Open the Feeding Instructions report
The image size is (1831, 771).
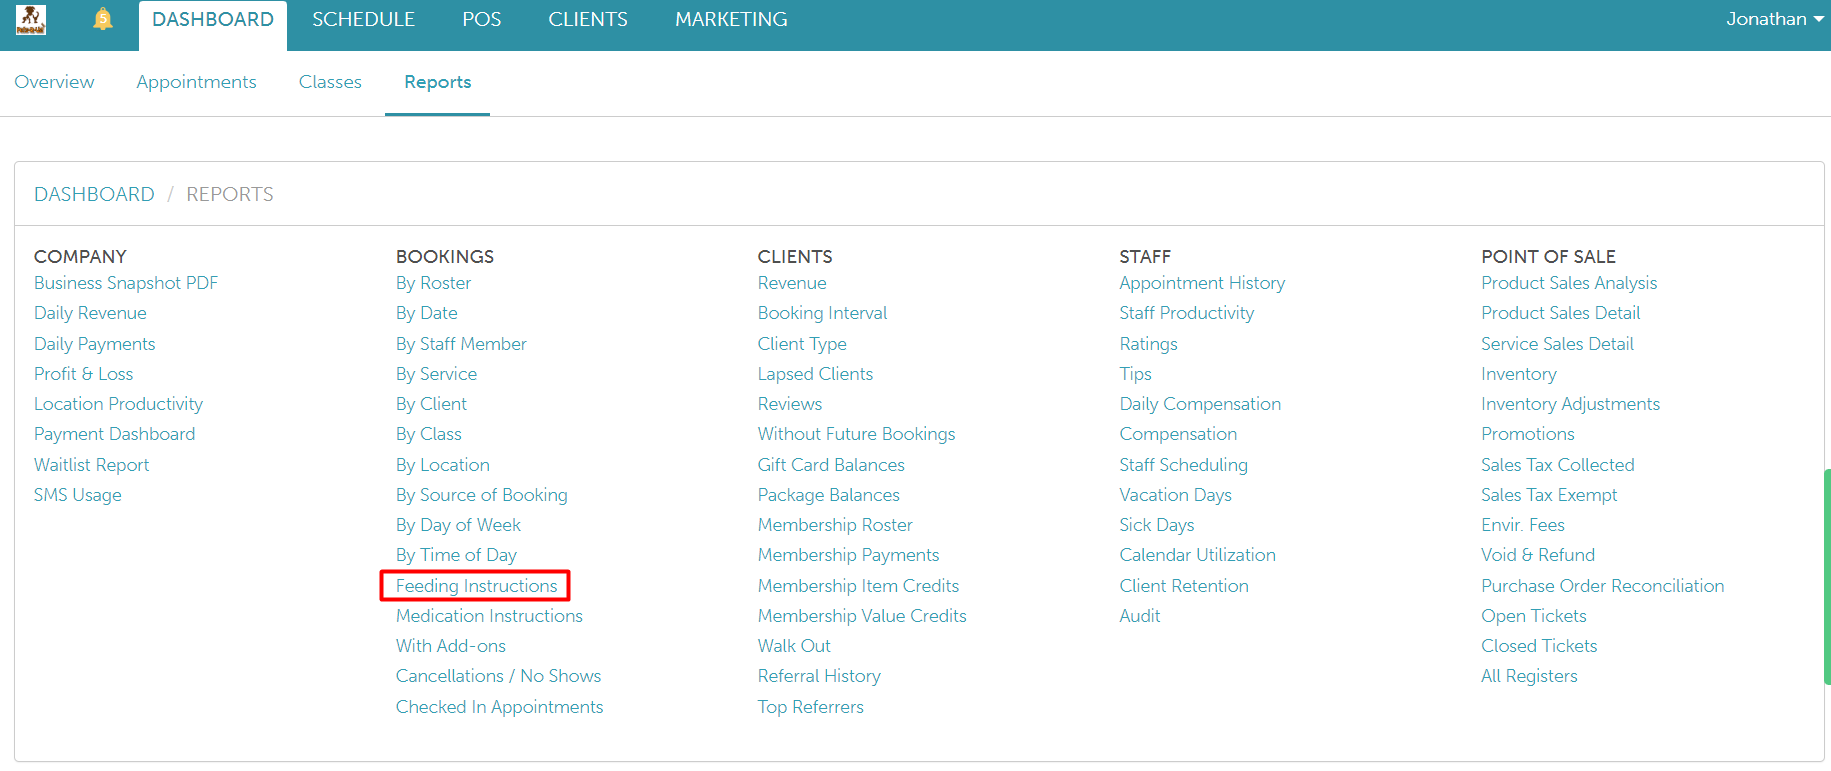point(476,586)
